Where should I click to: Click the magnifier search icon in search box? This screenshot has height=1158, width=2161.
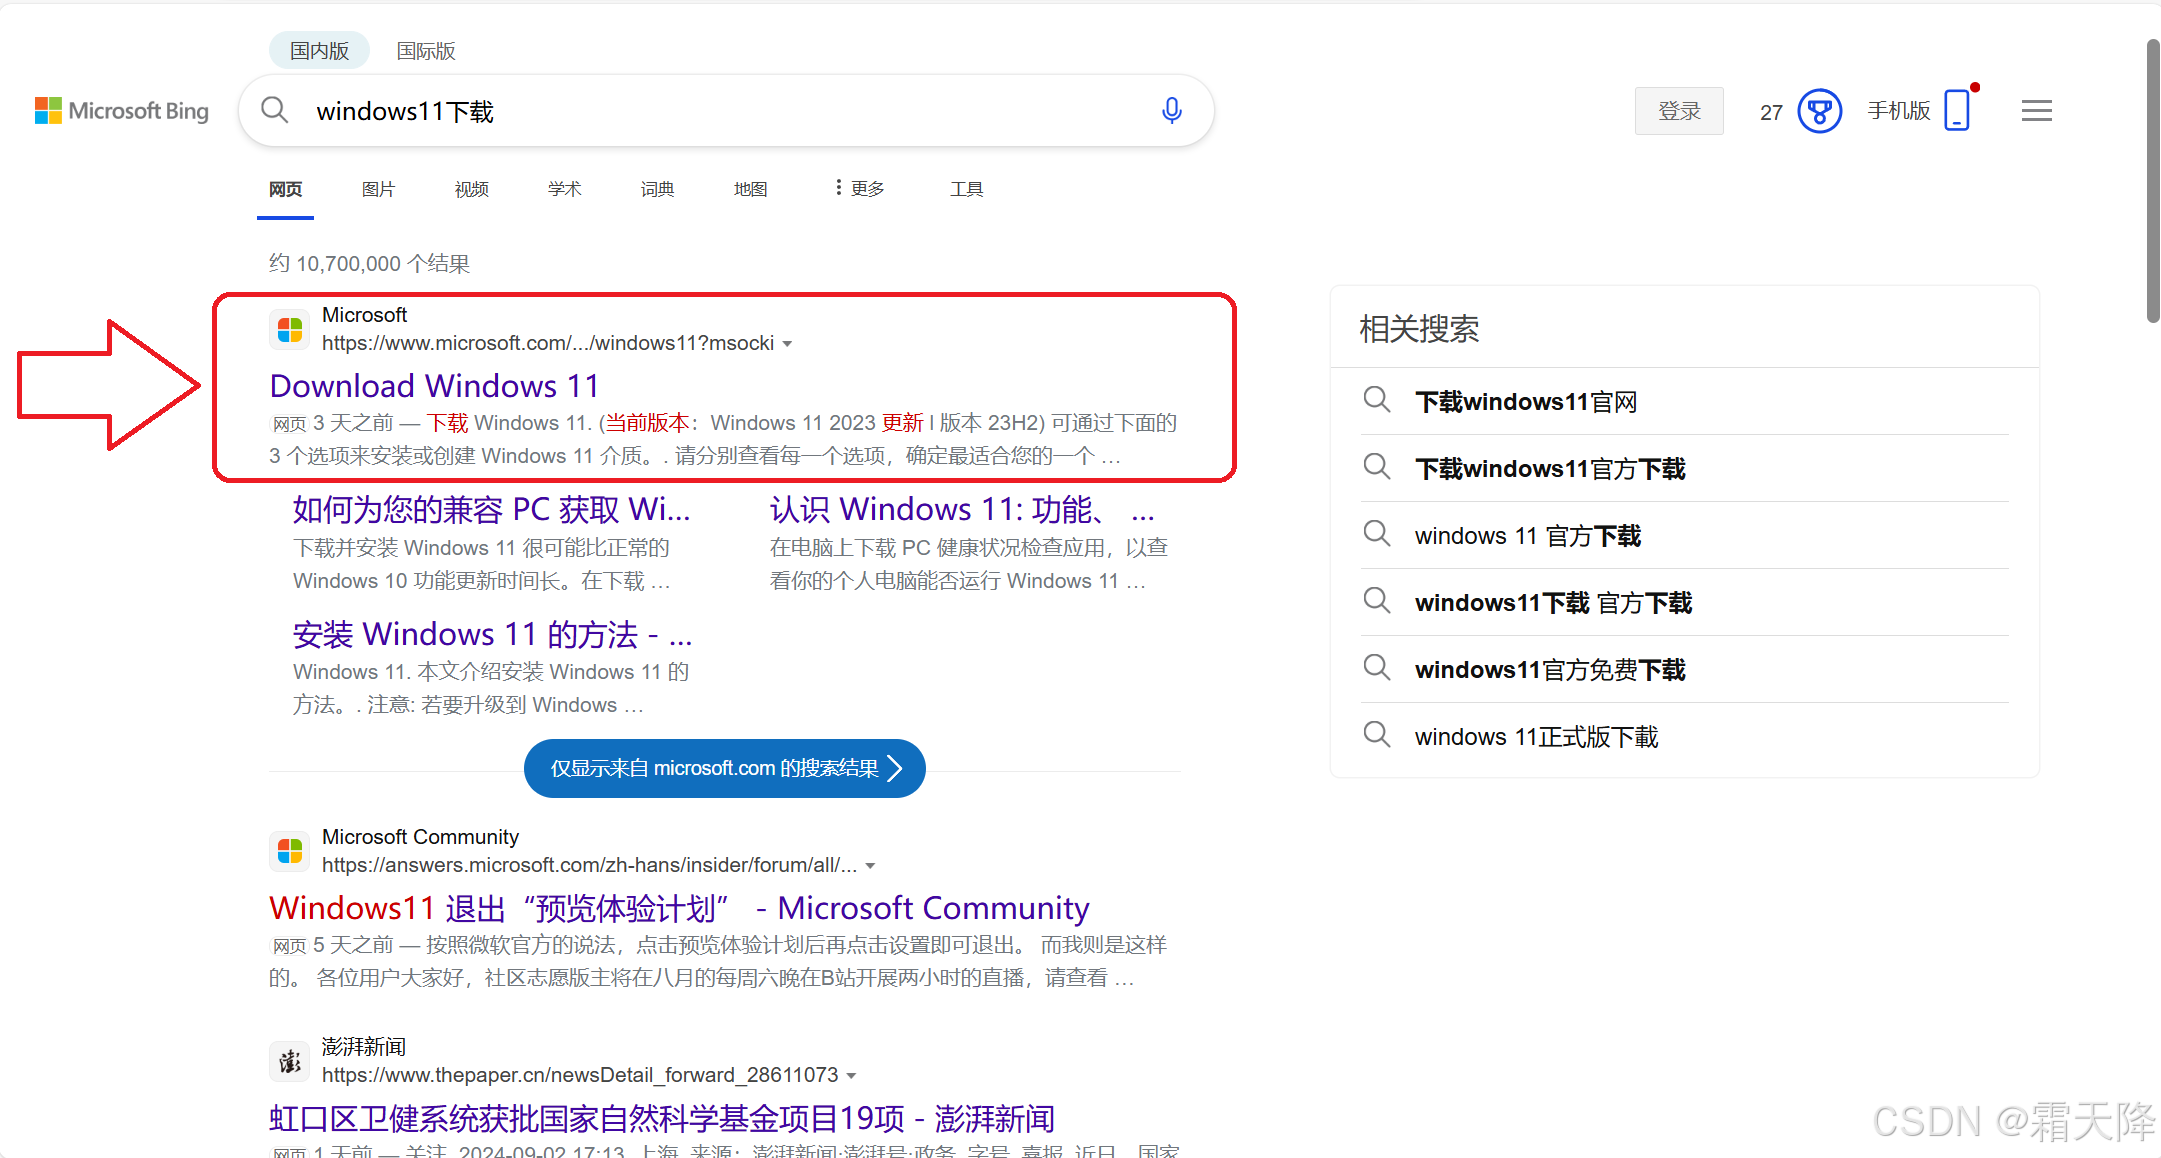[275, 111]
